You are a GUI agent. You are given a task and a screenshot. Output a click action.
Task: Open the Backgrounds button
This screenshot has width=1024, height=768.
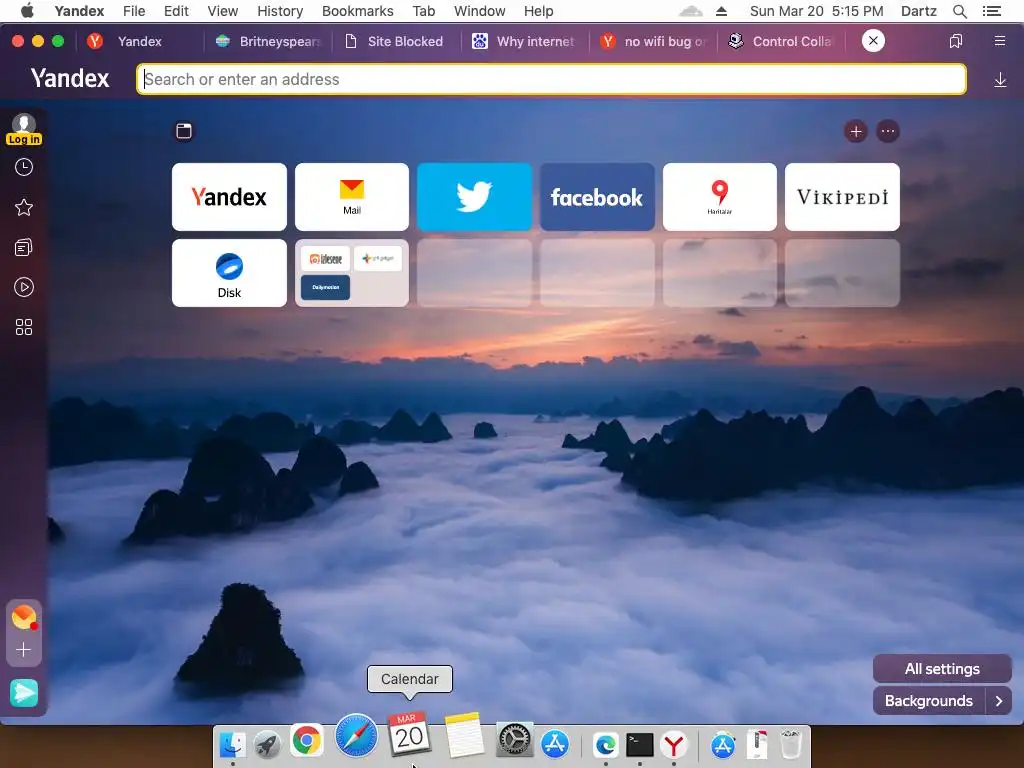(x=929, y=701)
